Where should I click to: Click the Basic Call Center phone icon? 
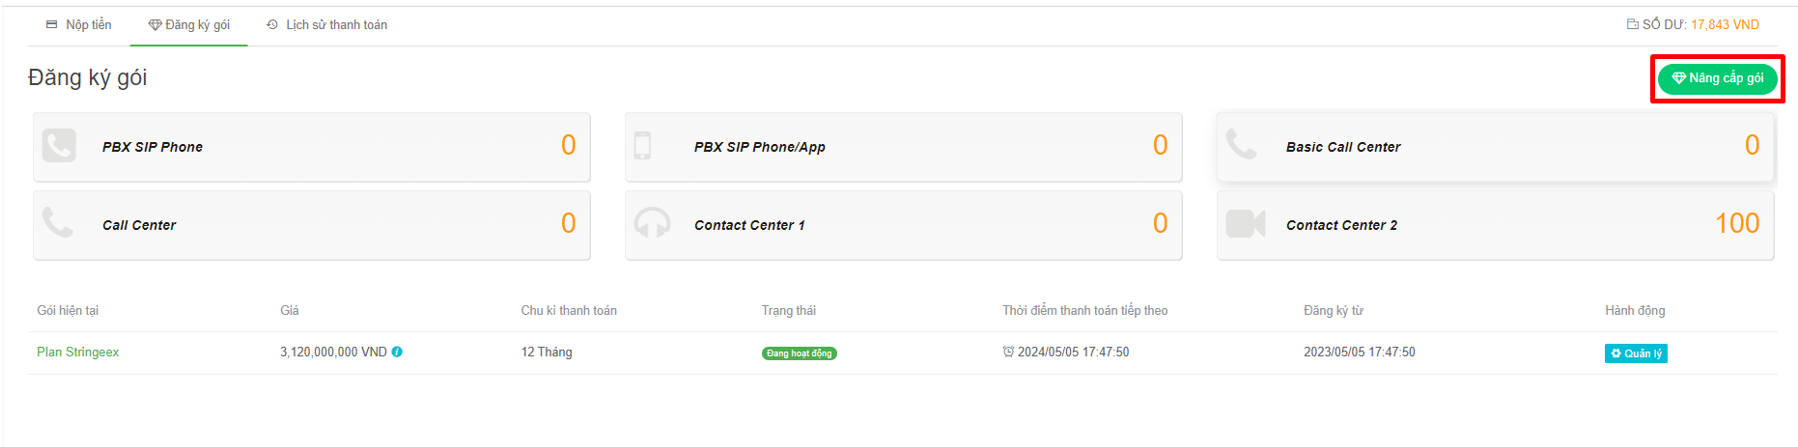coord(1242,145)
